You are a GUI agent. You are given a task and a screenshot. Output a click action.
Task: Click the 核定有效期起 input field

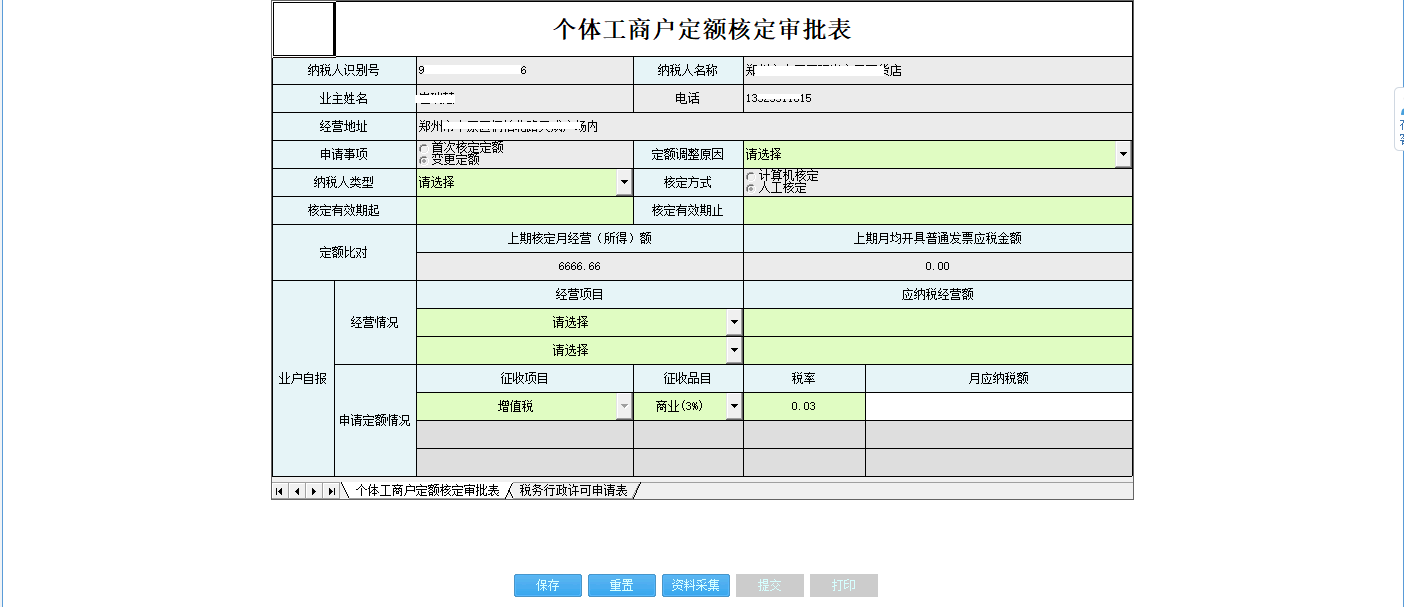click(x=524, y=210)
